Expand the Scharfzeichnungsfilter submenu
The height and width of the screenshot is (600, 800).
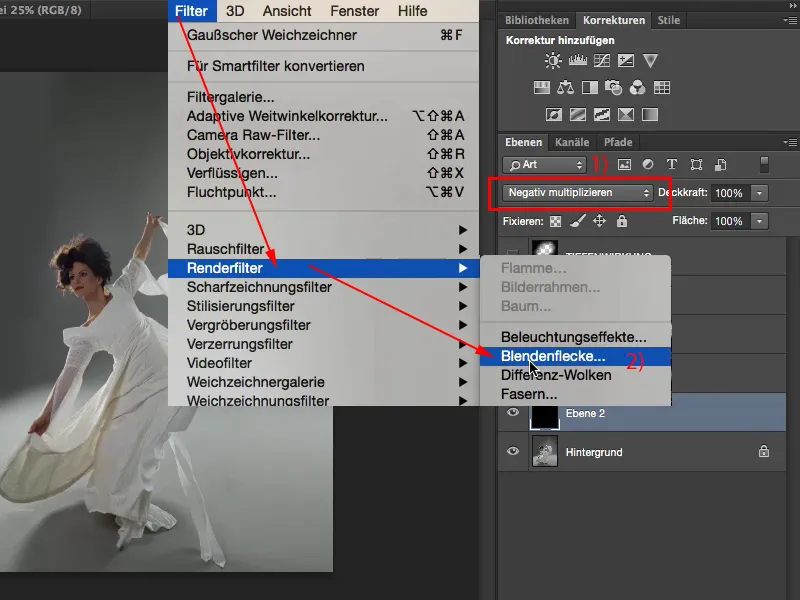click(323, 287)
